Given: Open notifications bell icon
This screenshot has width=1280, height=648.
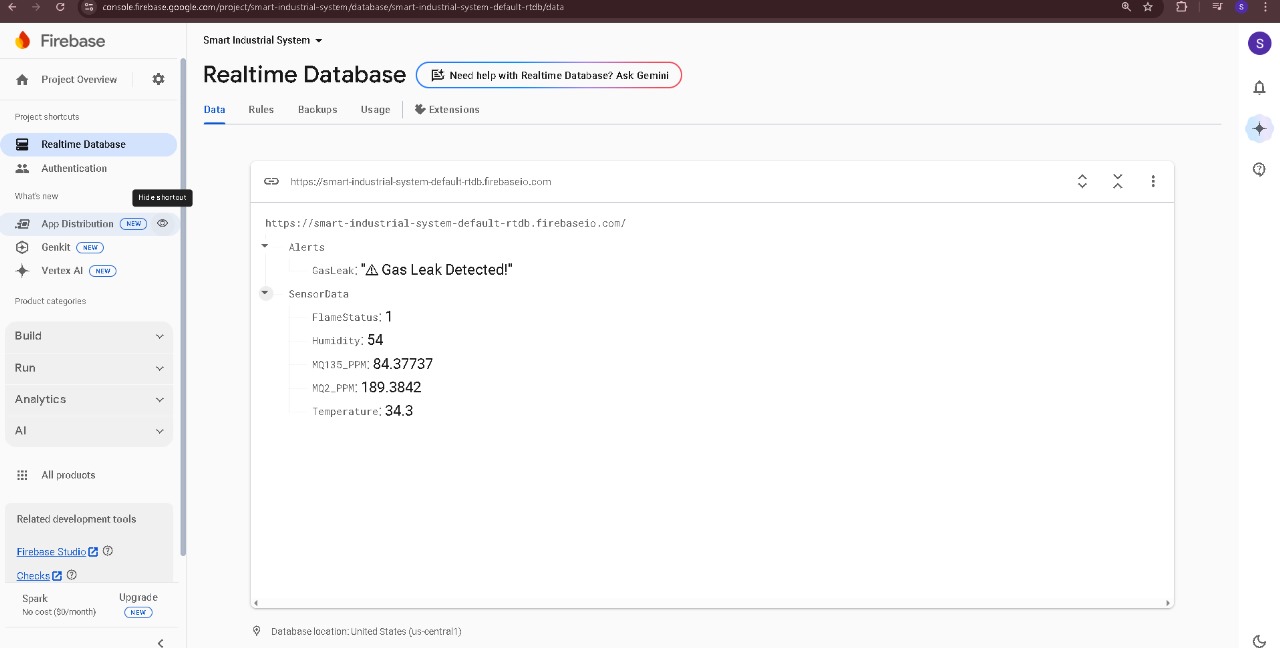Looking at the screenshot, I should coord(1259,88).
